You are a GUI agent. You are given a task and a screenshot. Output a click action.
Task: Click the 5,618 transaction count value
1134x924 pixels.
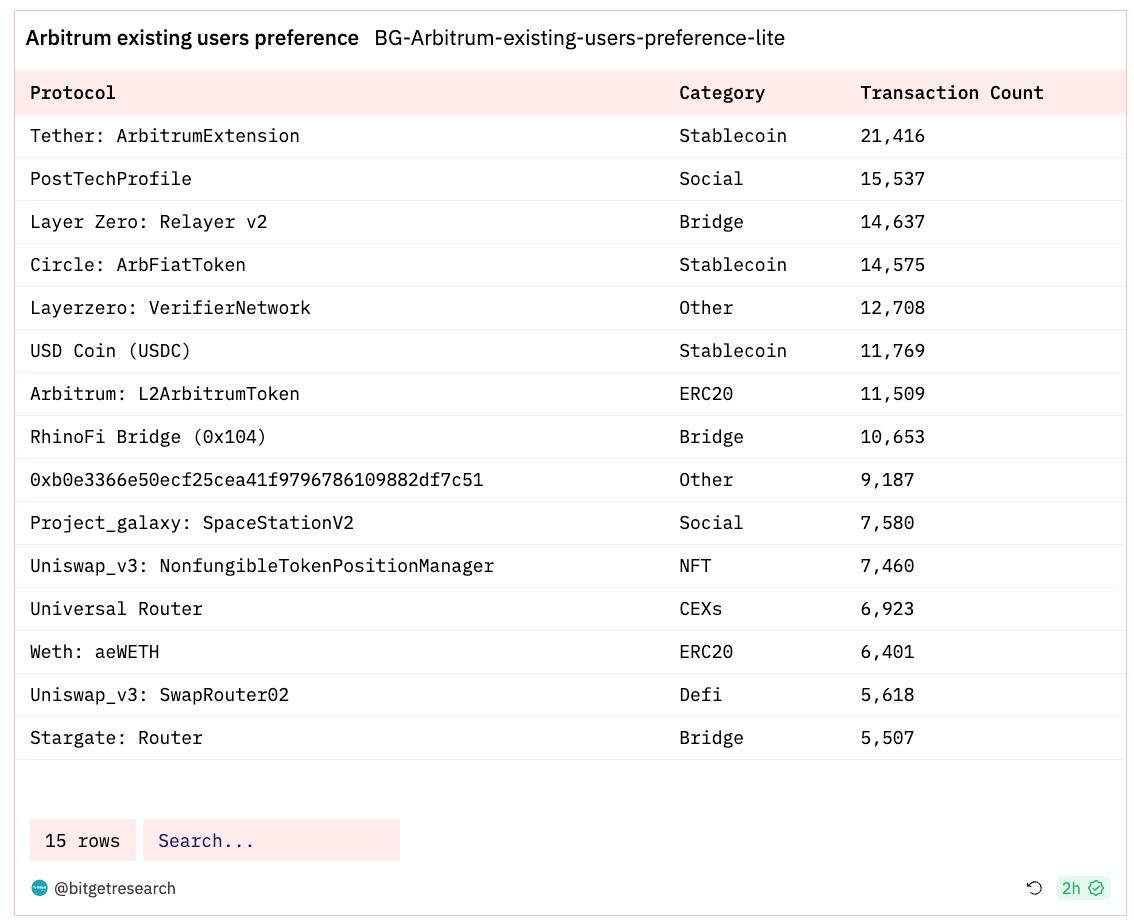tap(887, 695)
